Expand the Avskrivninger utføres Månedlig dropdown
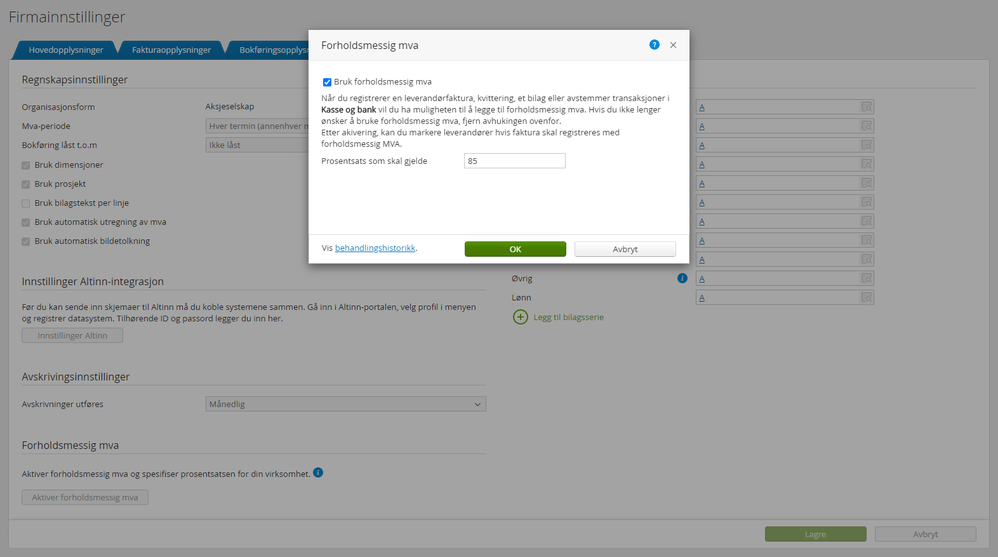The image size is (998, 557). tap(346, 404)
